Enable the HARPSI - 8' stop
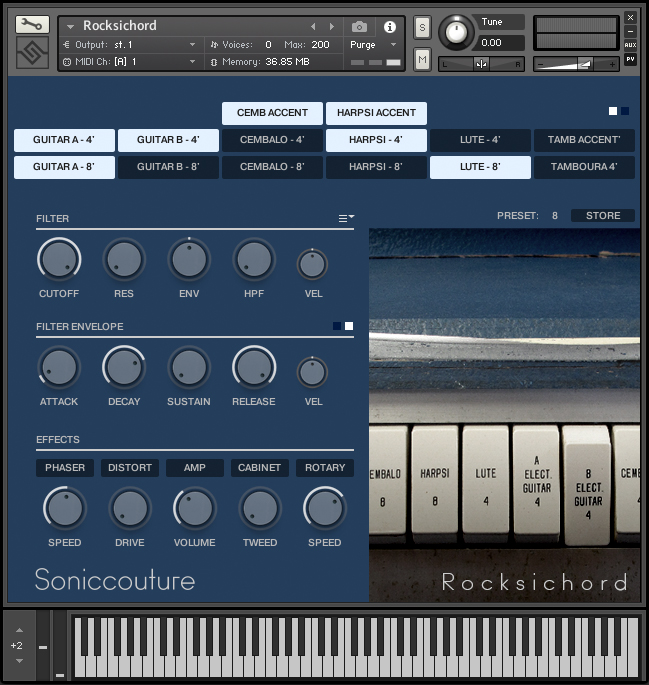This screenshot has height=685, width=649. click(376, 167)
